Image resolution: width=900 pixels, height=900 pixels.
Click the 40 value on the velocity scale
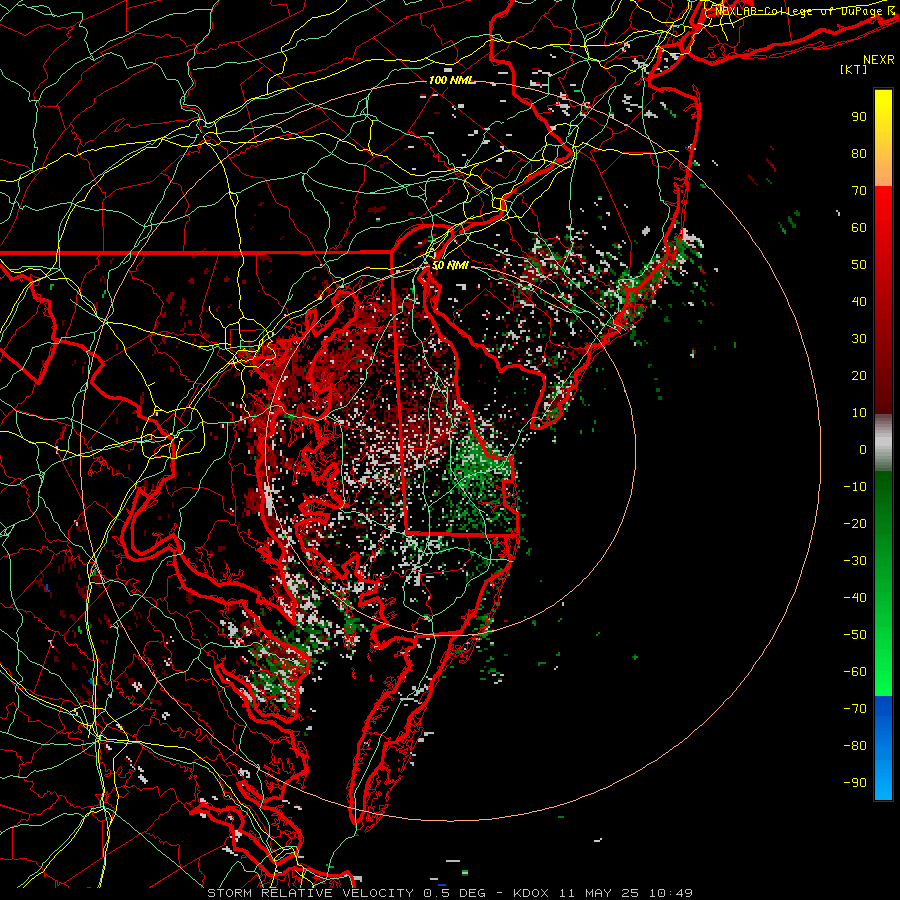859,301
